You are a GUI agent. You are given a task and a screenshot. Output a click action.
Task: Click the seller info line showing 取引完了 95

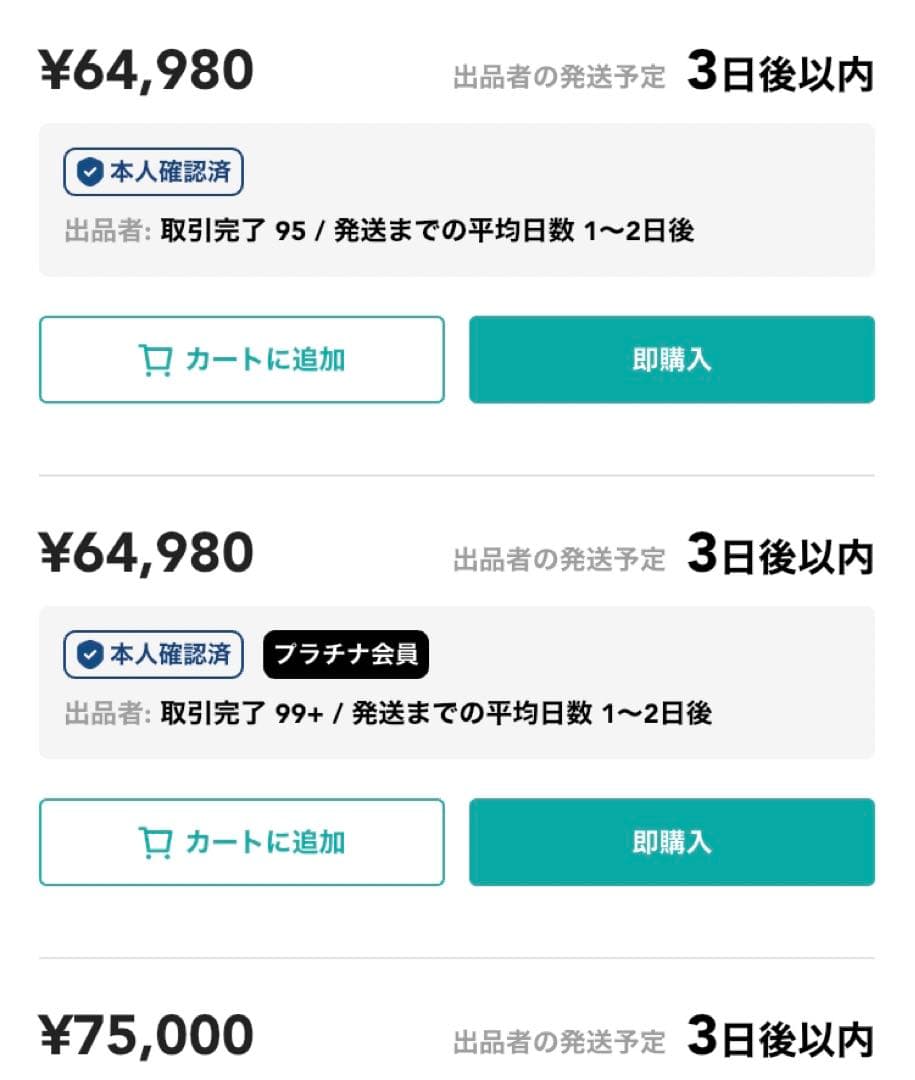(380, 232)
